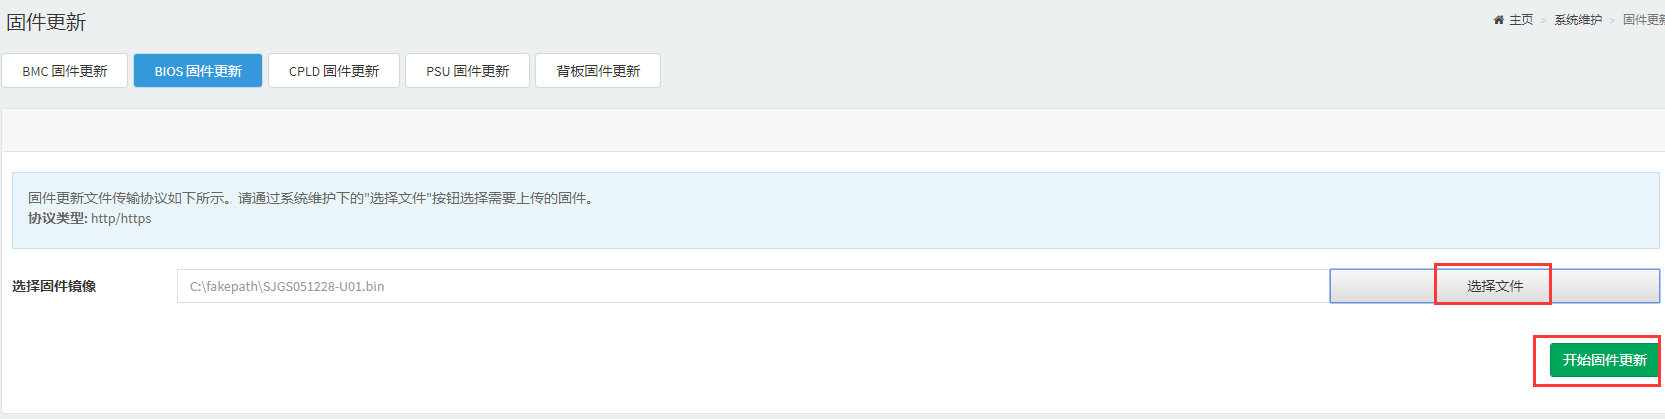Click the 固件更新 breadcrumb at far right
This screenshot has height=419, width=1665.
coord(1643,20)
